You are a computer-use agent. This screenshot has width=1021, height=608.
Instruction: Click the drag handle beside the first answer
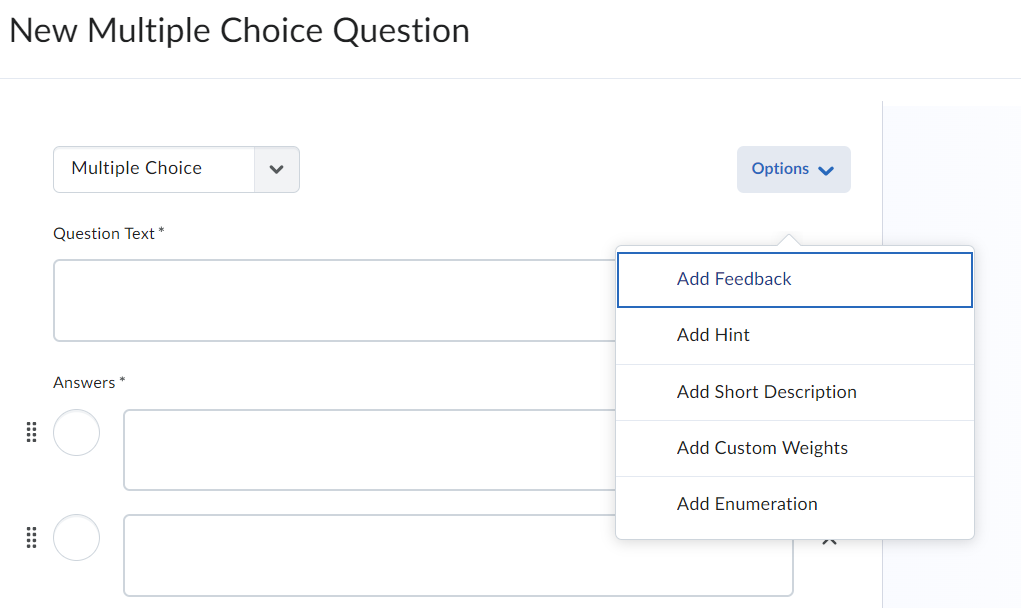tap(30, 432)
